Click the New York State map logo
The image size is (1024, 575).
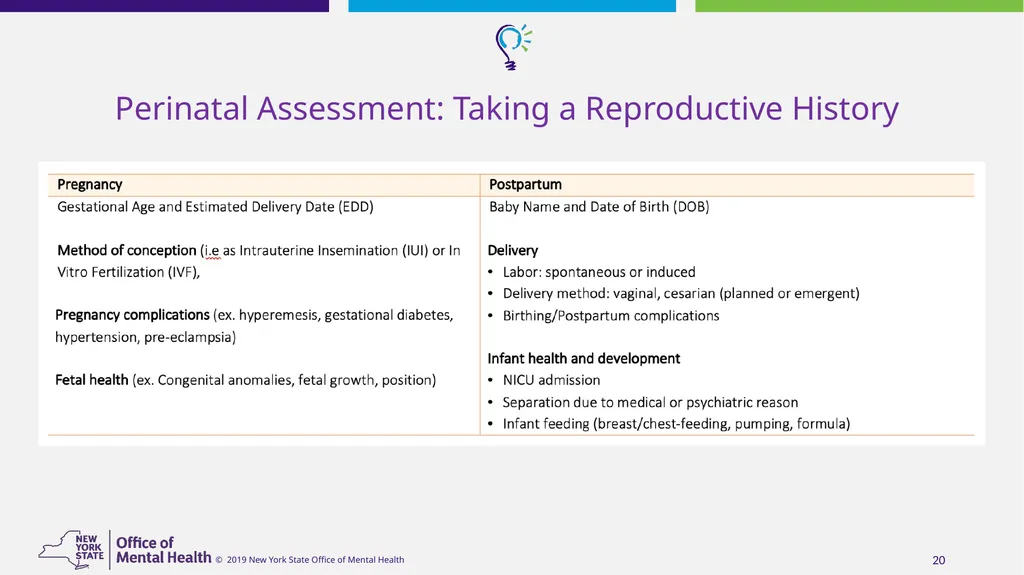pyautogui.click(x=71, y=550)
